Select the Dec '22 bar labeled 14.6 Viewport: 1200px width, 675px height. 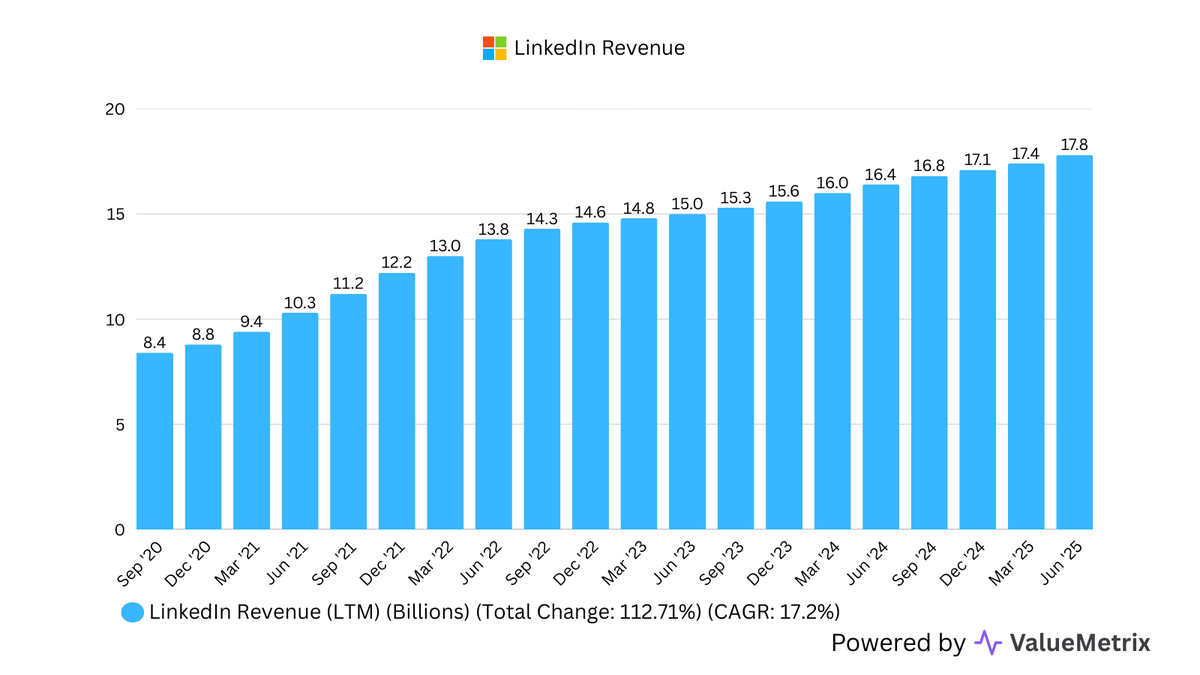tap(590, 376)
